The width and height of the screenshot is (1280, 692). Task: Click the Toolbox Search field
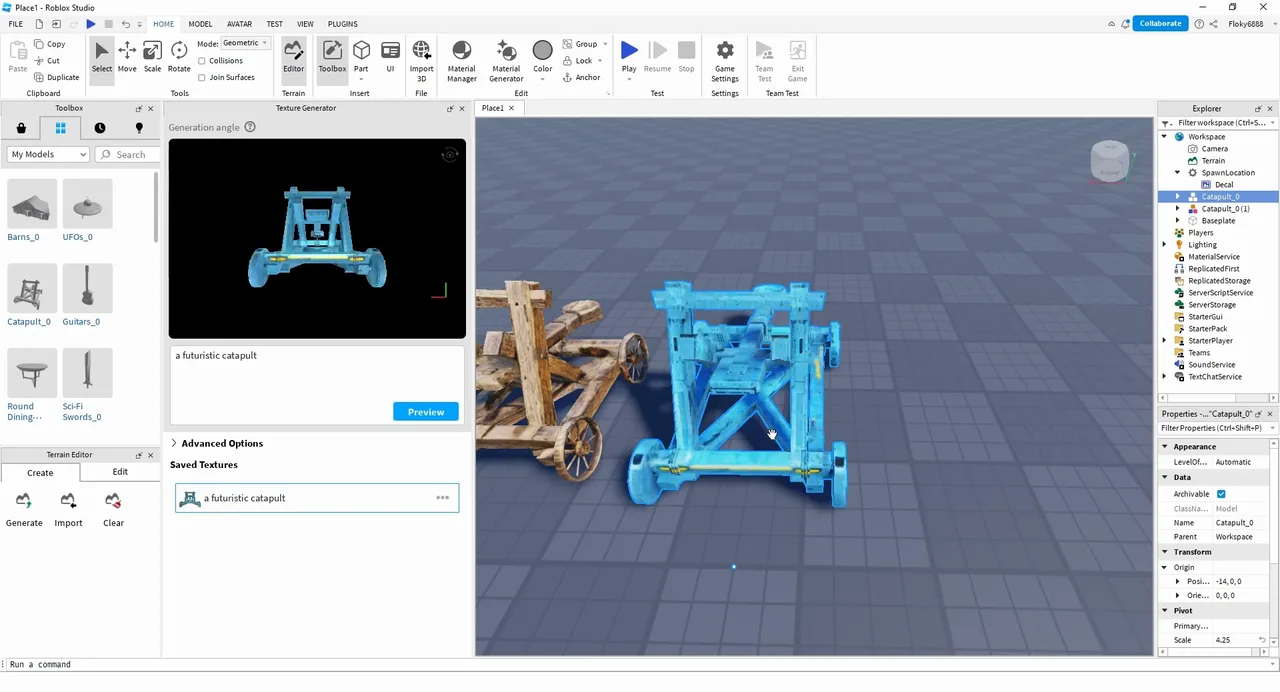[x=127, y=154]
